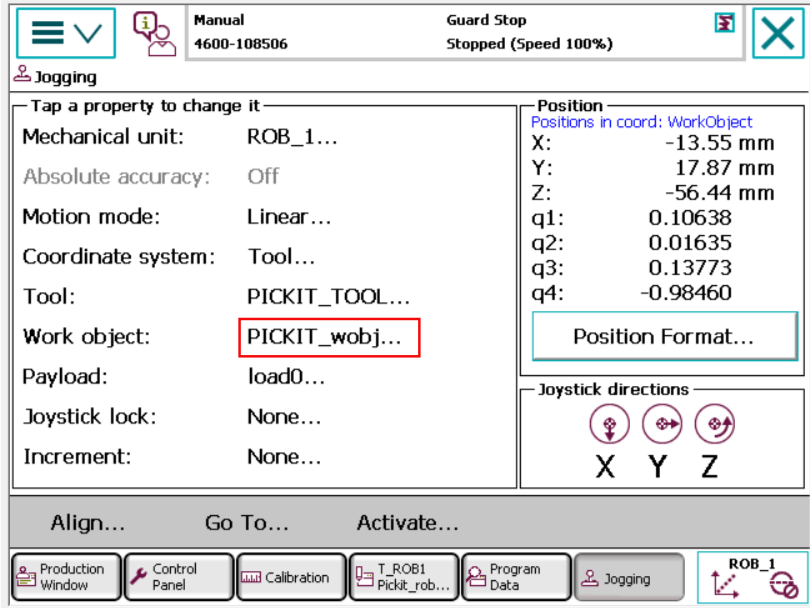The width and height of the screenshot is (810, 609).
Task: Select the PICKIT_wobj work object
Action: tap(328, 338)
